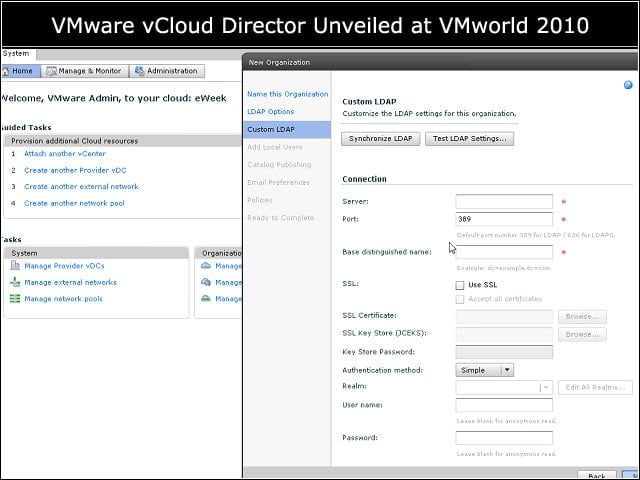Focus the Password input field
Viewport: 640px width, 480px height.
pyautogui.click(x=504, y=438)
